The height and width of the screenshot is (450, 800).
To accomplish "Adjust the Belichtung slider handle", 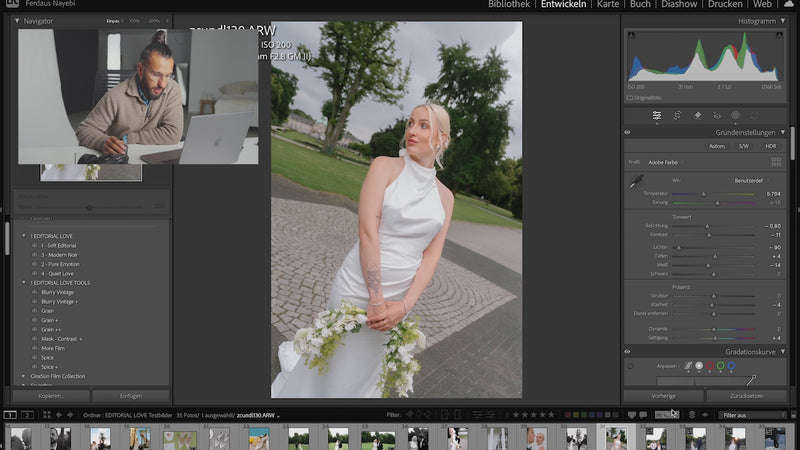I will [708, 226].
